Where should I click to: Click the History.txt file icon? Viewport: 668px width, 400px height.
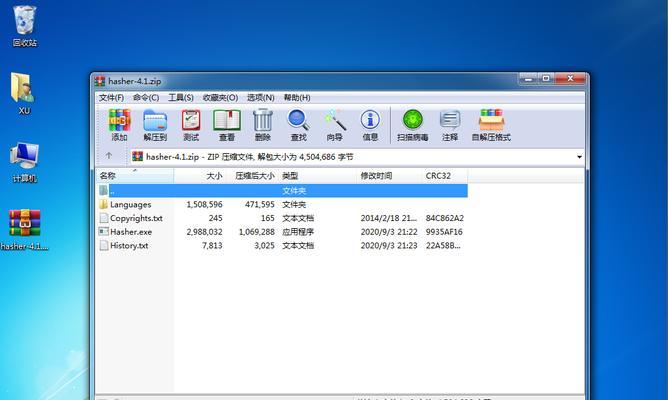[104, 245]
